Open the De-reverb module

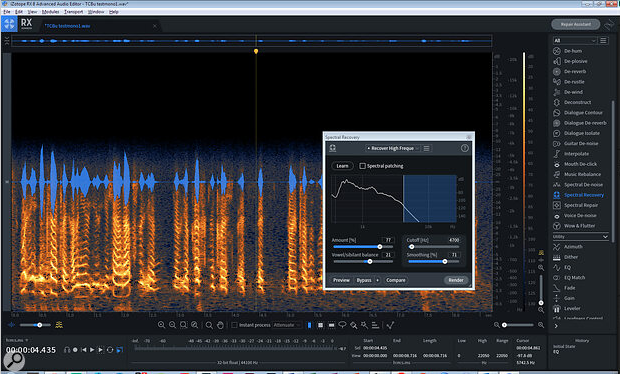click(x=575, y=72)
